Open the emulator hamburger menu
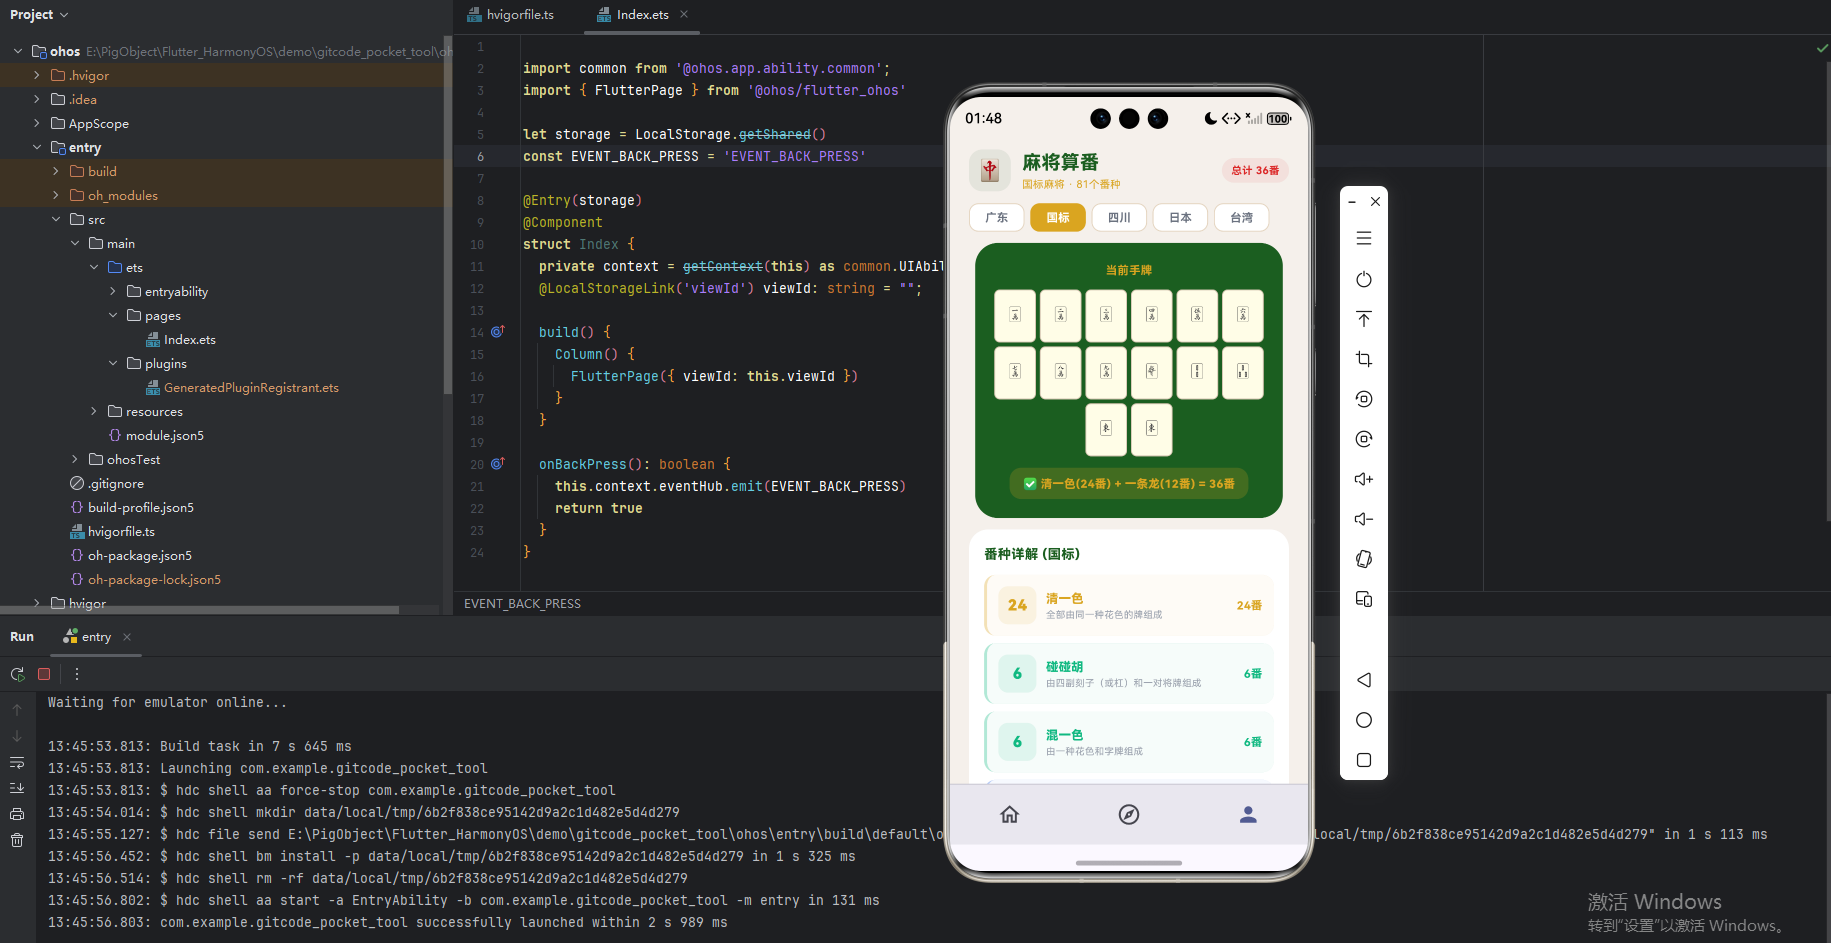The image size is (1831, 943). click(x=1364, y=238)
